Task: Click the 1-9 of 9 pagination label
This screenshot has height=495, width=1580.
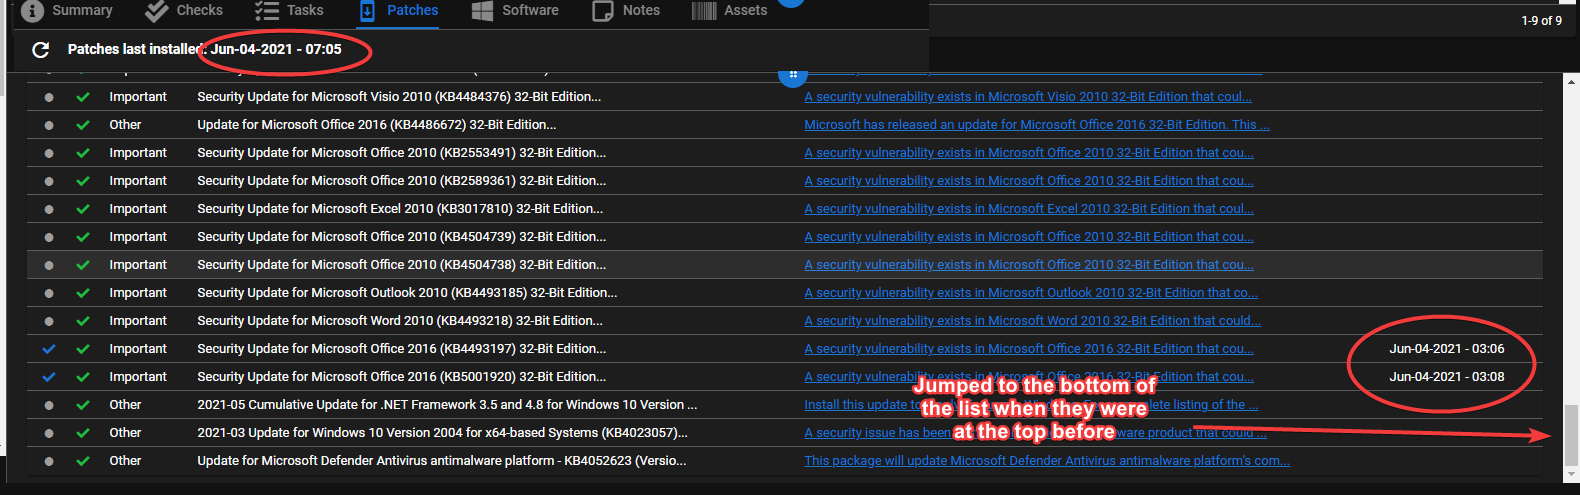Action: pyautogui.click(x=1542, y=21)
